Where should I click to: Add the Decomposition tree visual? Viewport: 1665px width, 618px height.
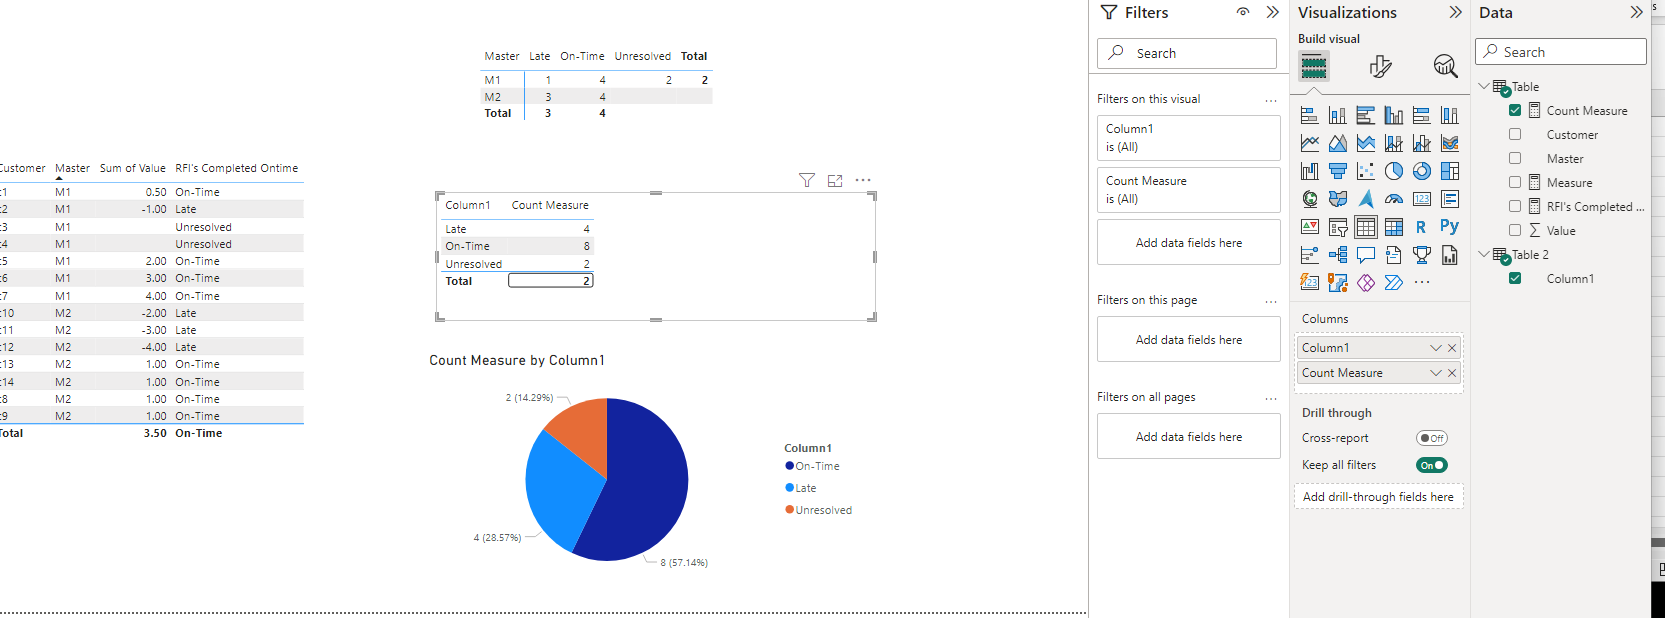[x=1337, y=255]
